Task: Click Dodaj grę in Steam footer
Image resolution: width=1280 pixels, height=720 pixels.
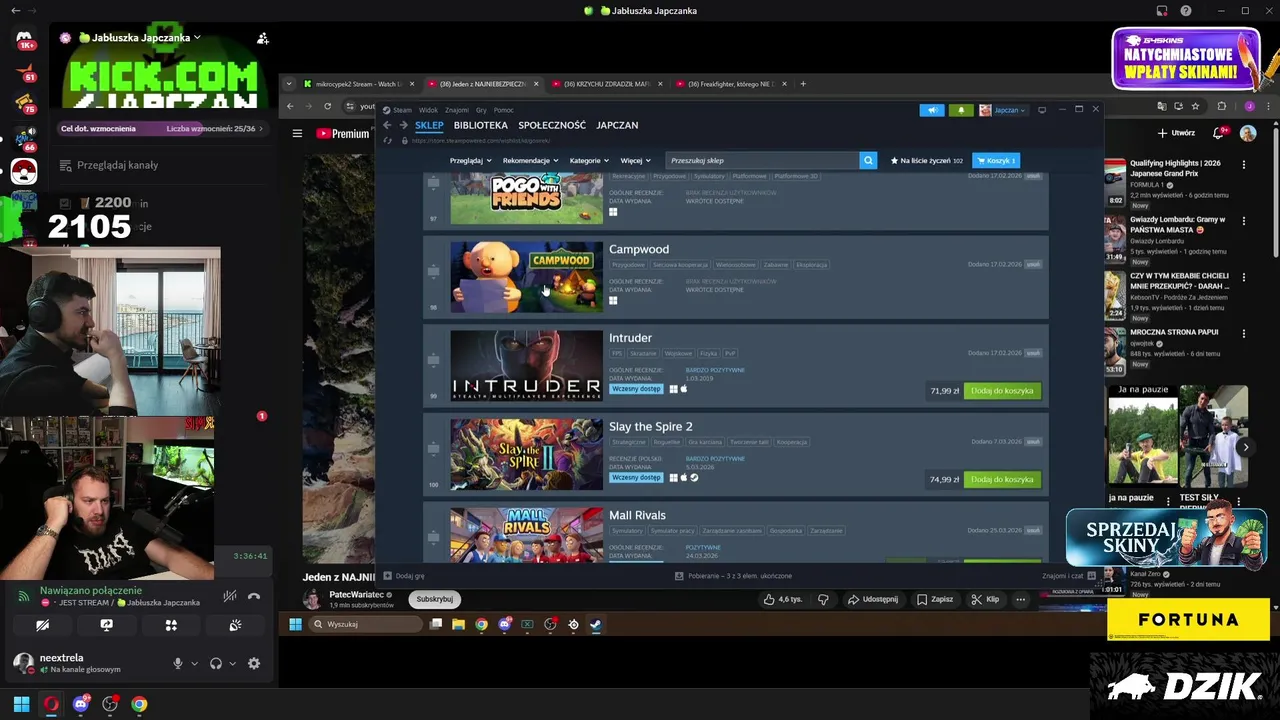Action: click(405, 576)
